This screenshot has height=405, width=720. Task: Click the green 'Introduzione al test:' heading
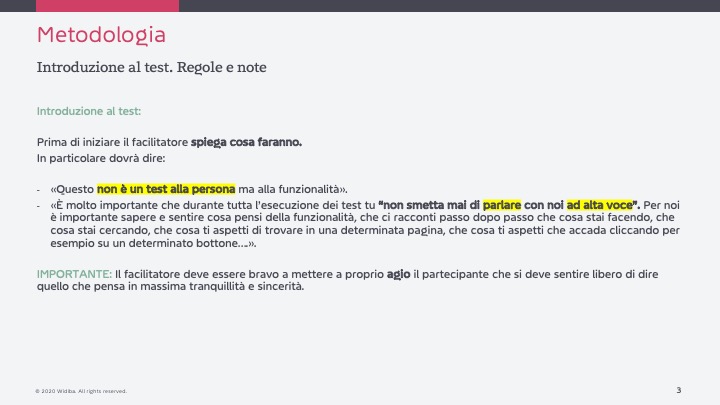[89, 111]
